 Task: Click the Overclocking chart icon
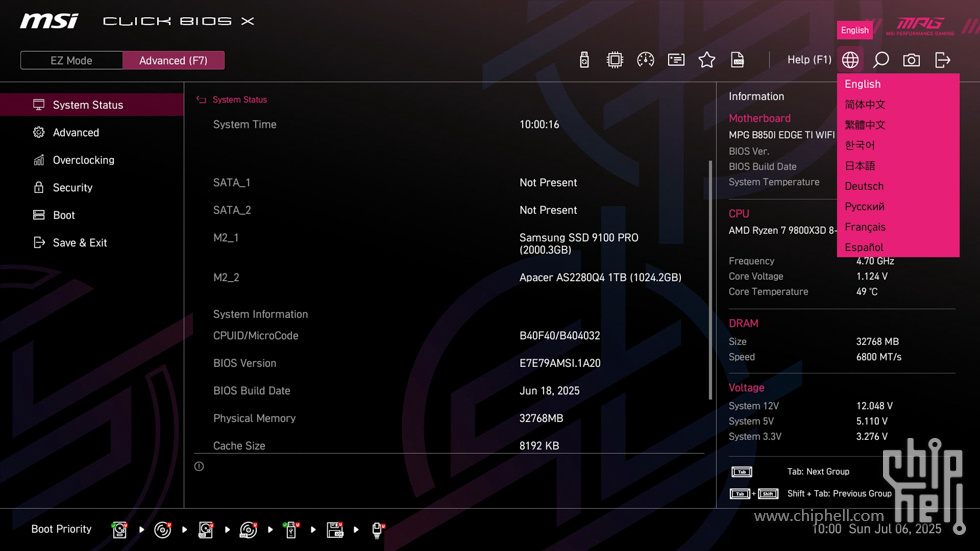(39, 160)
